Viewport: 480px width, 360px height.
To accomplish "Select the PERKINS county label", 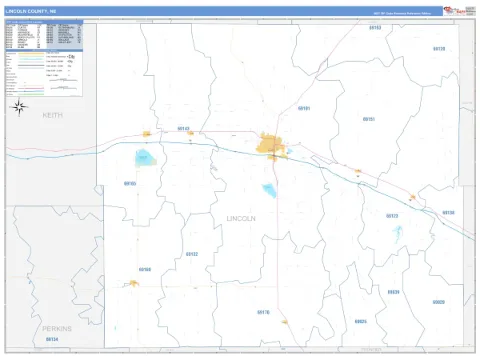I will [x=57, y=329].
